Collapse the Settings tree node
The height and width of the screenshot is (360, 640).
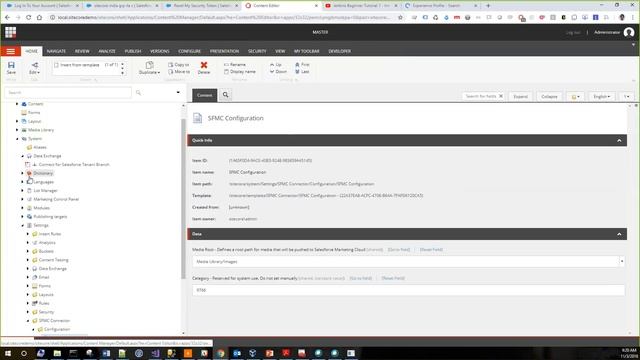[x=22, y=225]
